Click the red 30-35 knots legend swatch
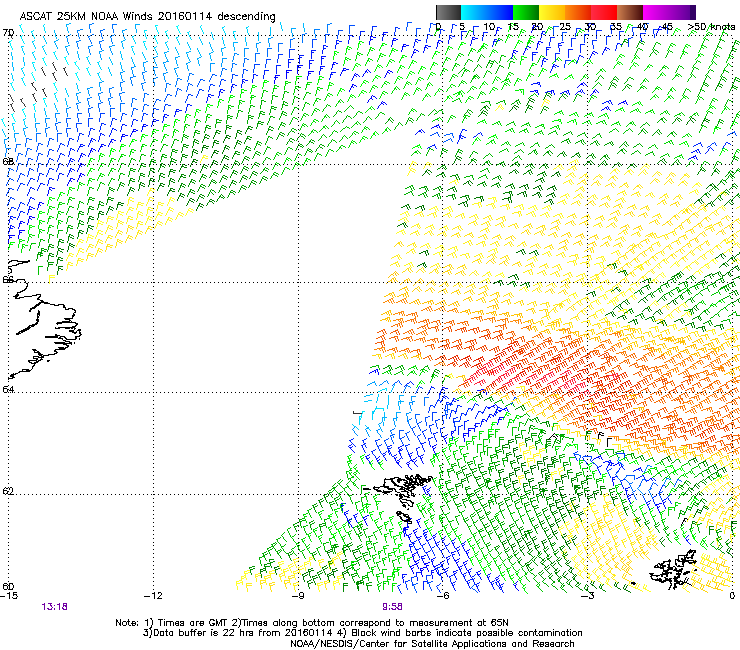740x650 pixels. point(604,12)
